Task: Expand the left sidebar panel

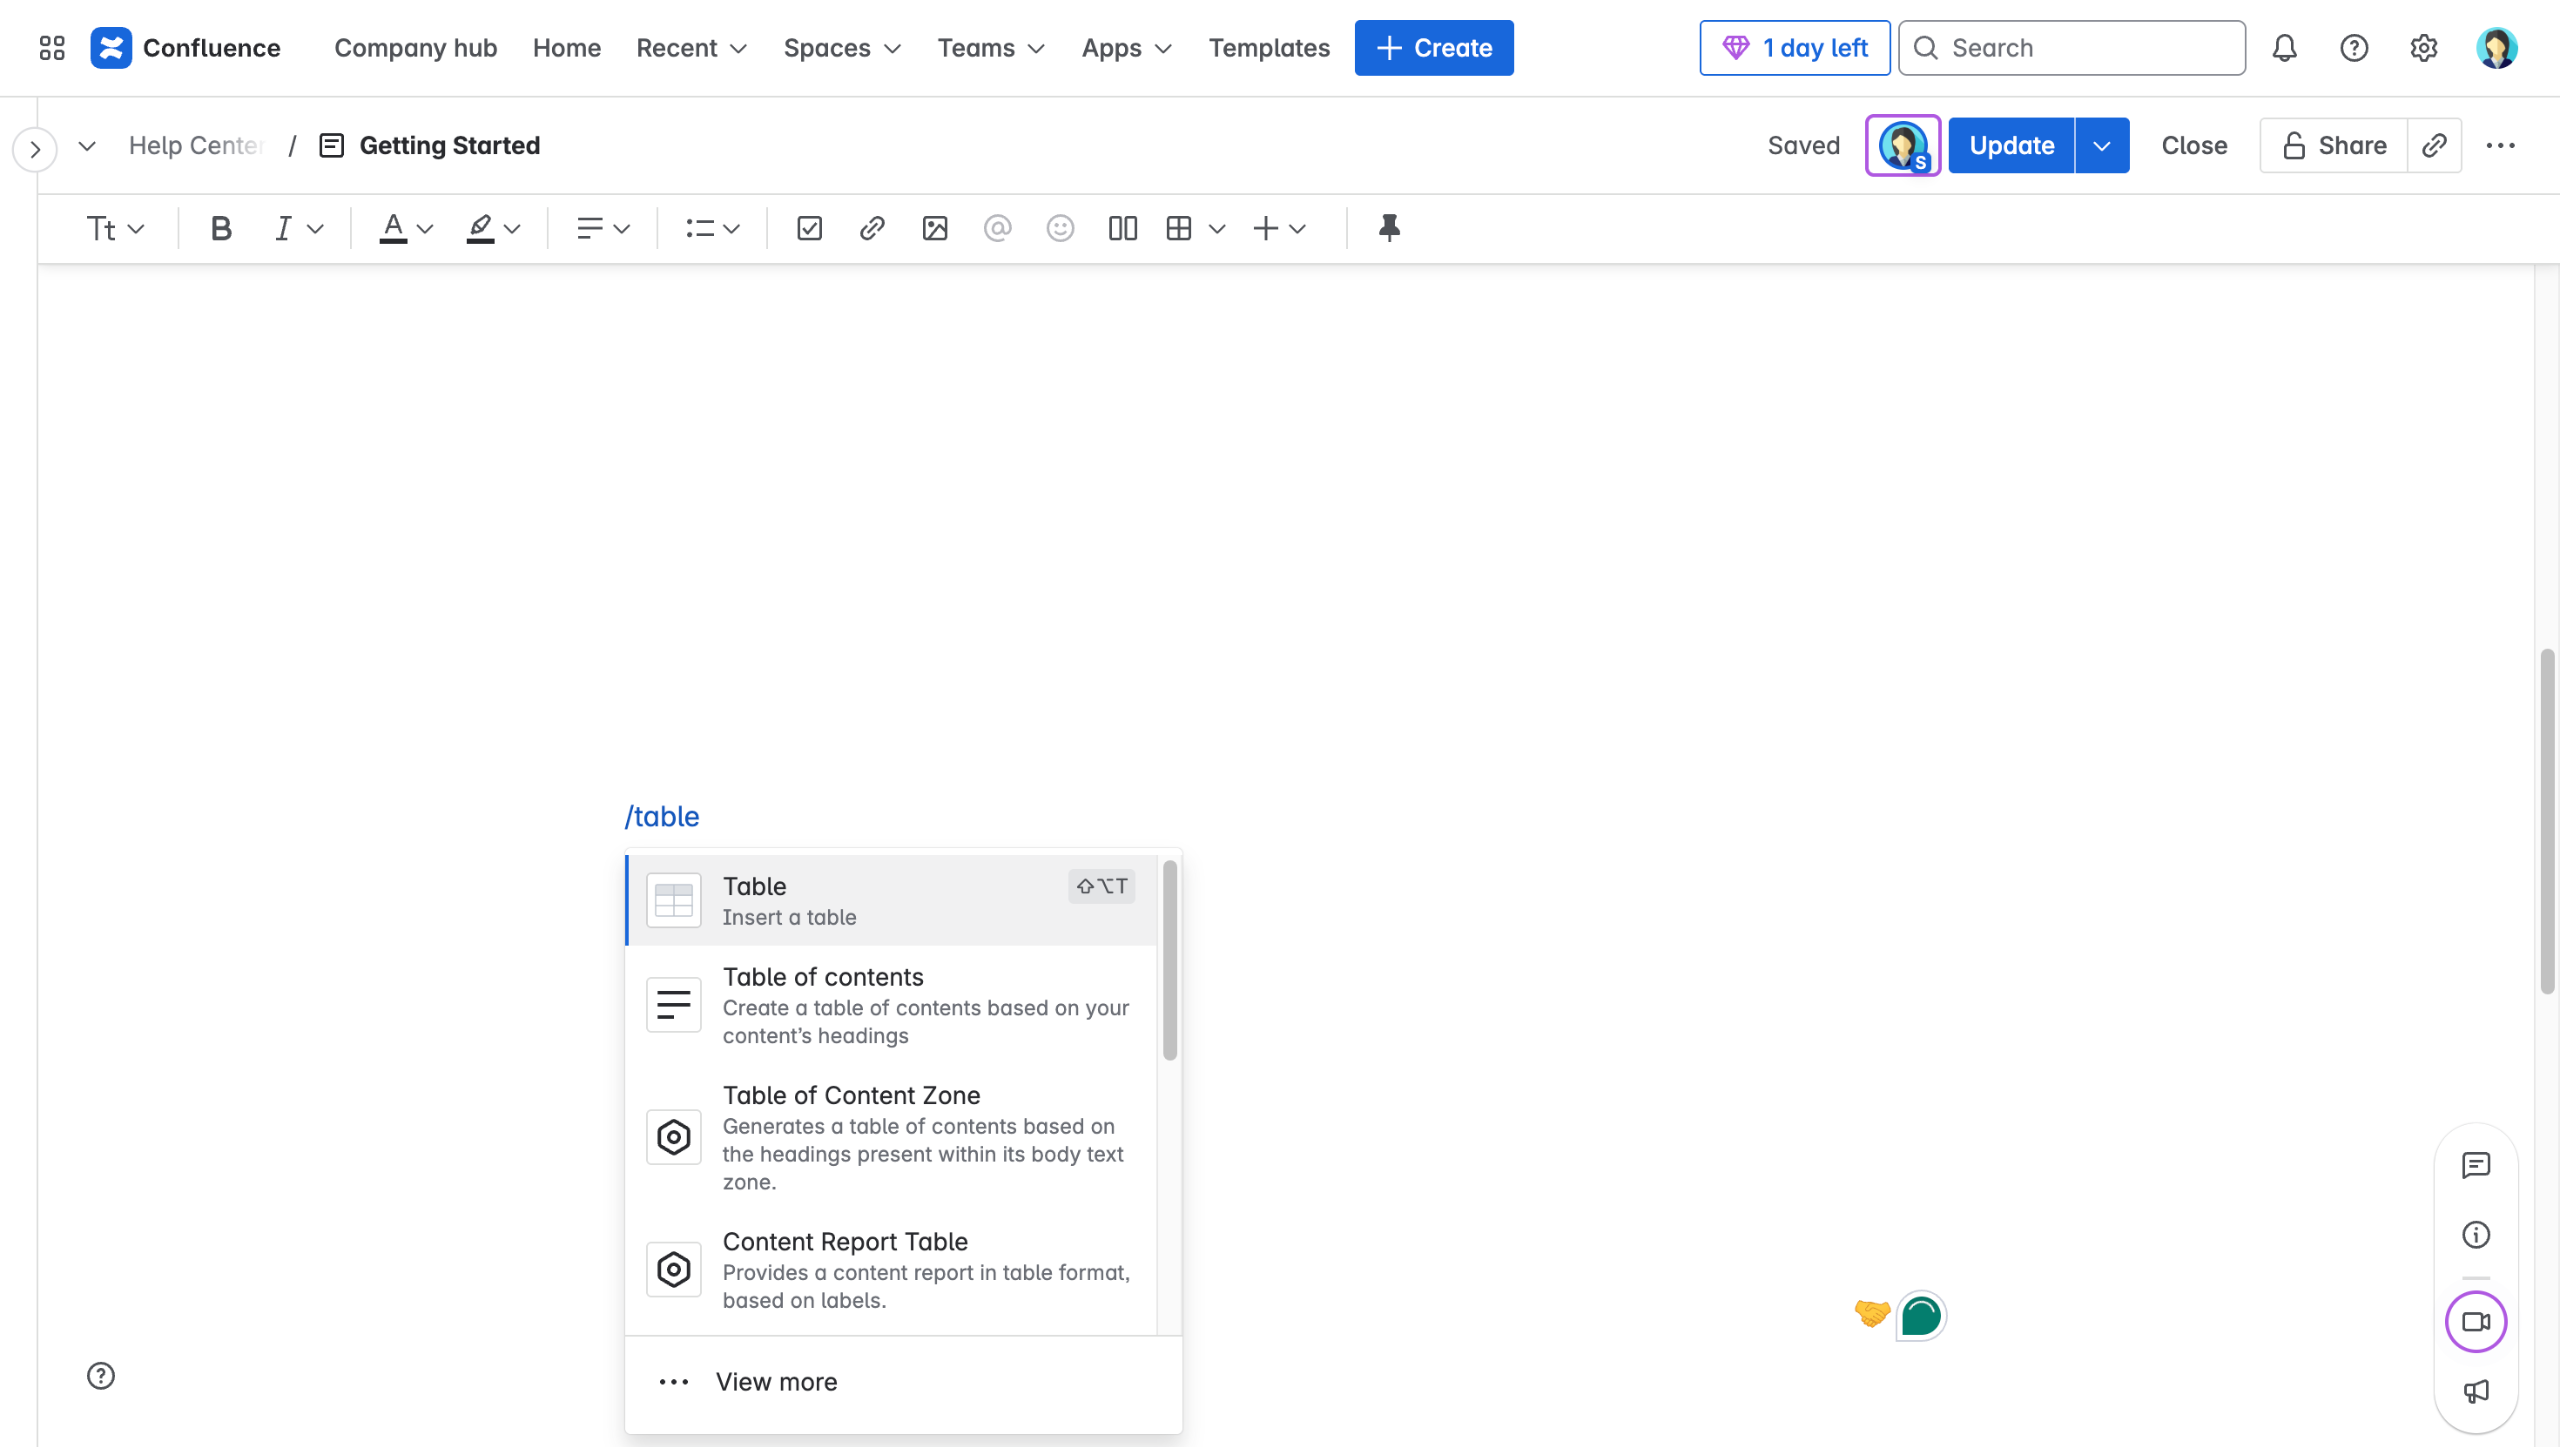Action: tap(35, 150)
